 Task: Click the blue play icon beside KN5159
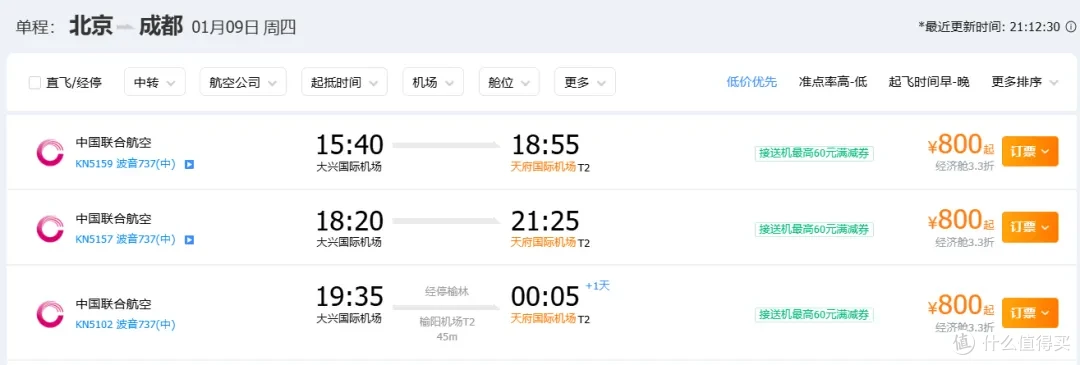click(189, 165)
